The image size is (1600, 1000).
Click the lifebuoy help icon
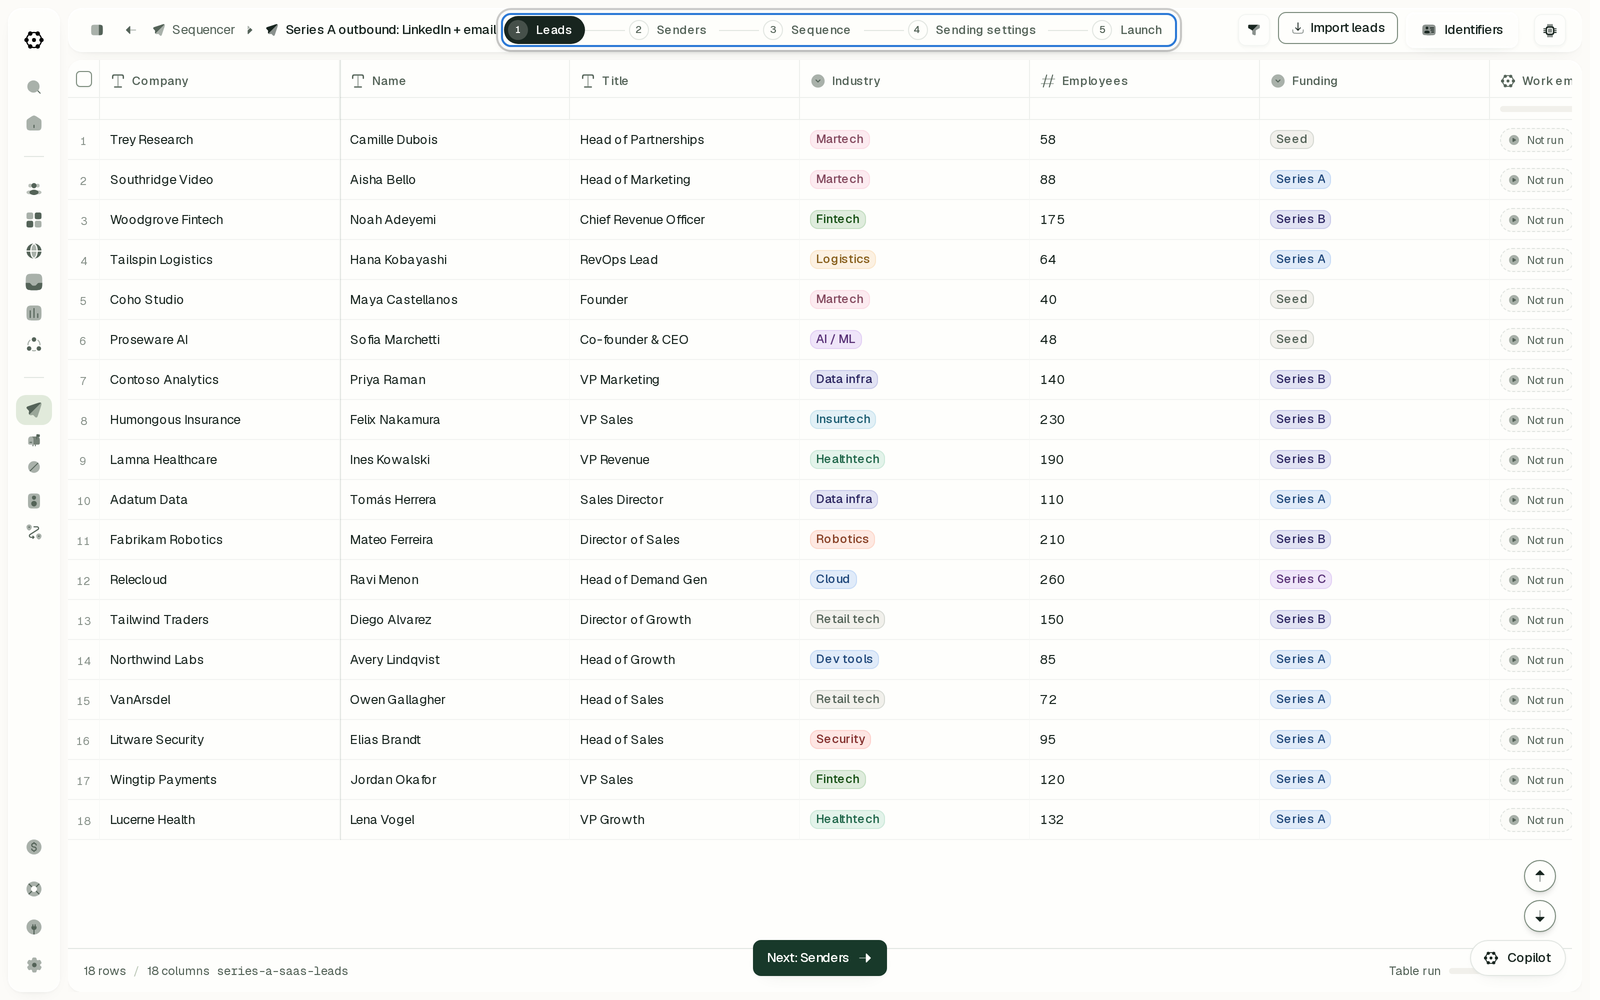[34, 889]
